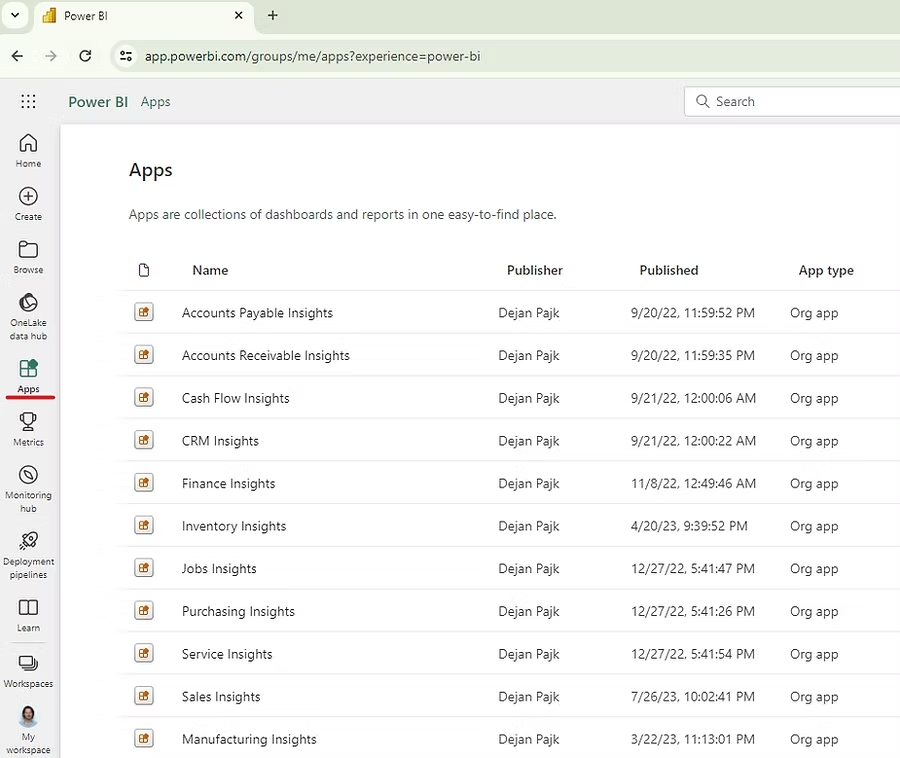Open the Learn section
The image size is (900, 758).
tap(28, 613)
